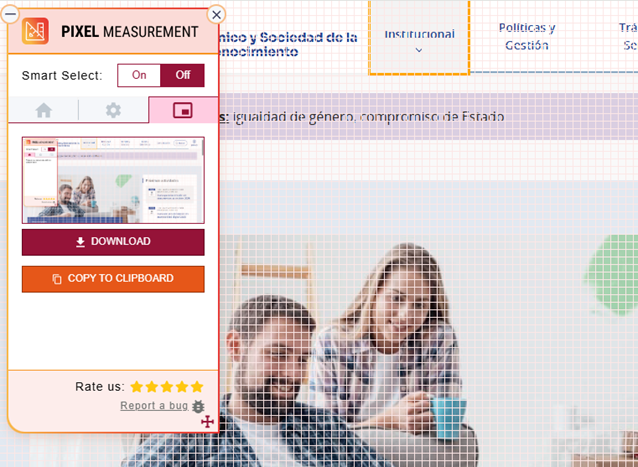This screenshot has height=467, width=638.
Task: Switch to the screenshot tab
Action: coord(183,110)
